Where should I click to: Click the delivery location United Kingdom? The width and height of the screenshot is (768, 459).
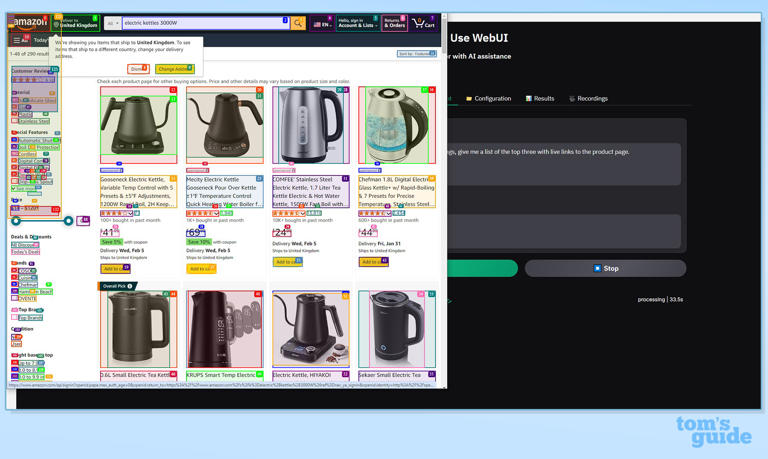coord(76,23)
